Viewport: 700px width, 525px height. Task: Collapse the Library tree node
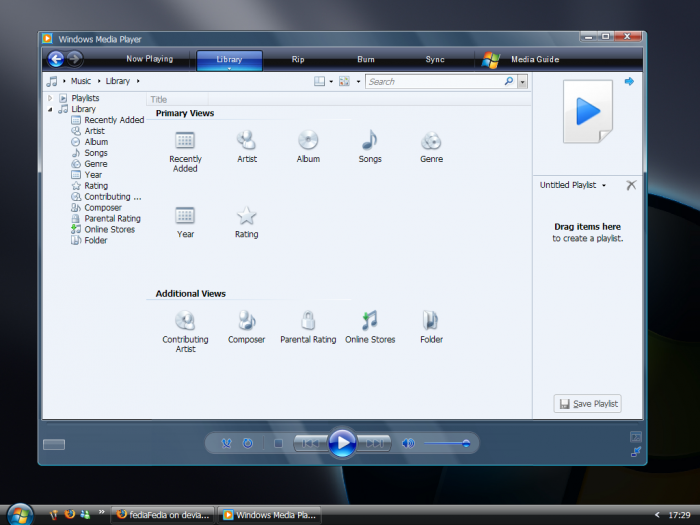point(50,109)
